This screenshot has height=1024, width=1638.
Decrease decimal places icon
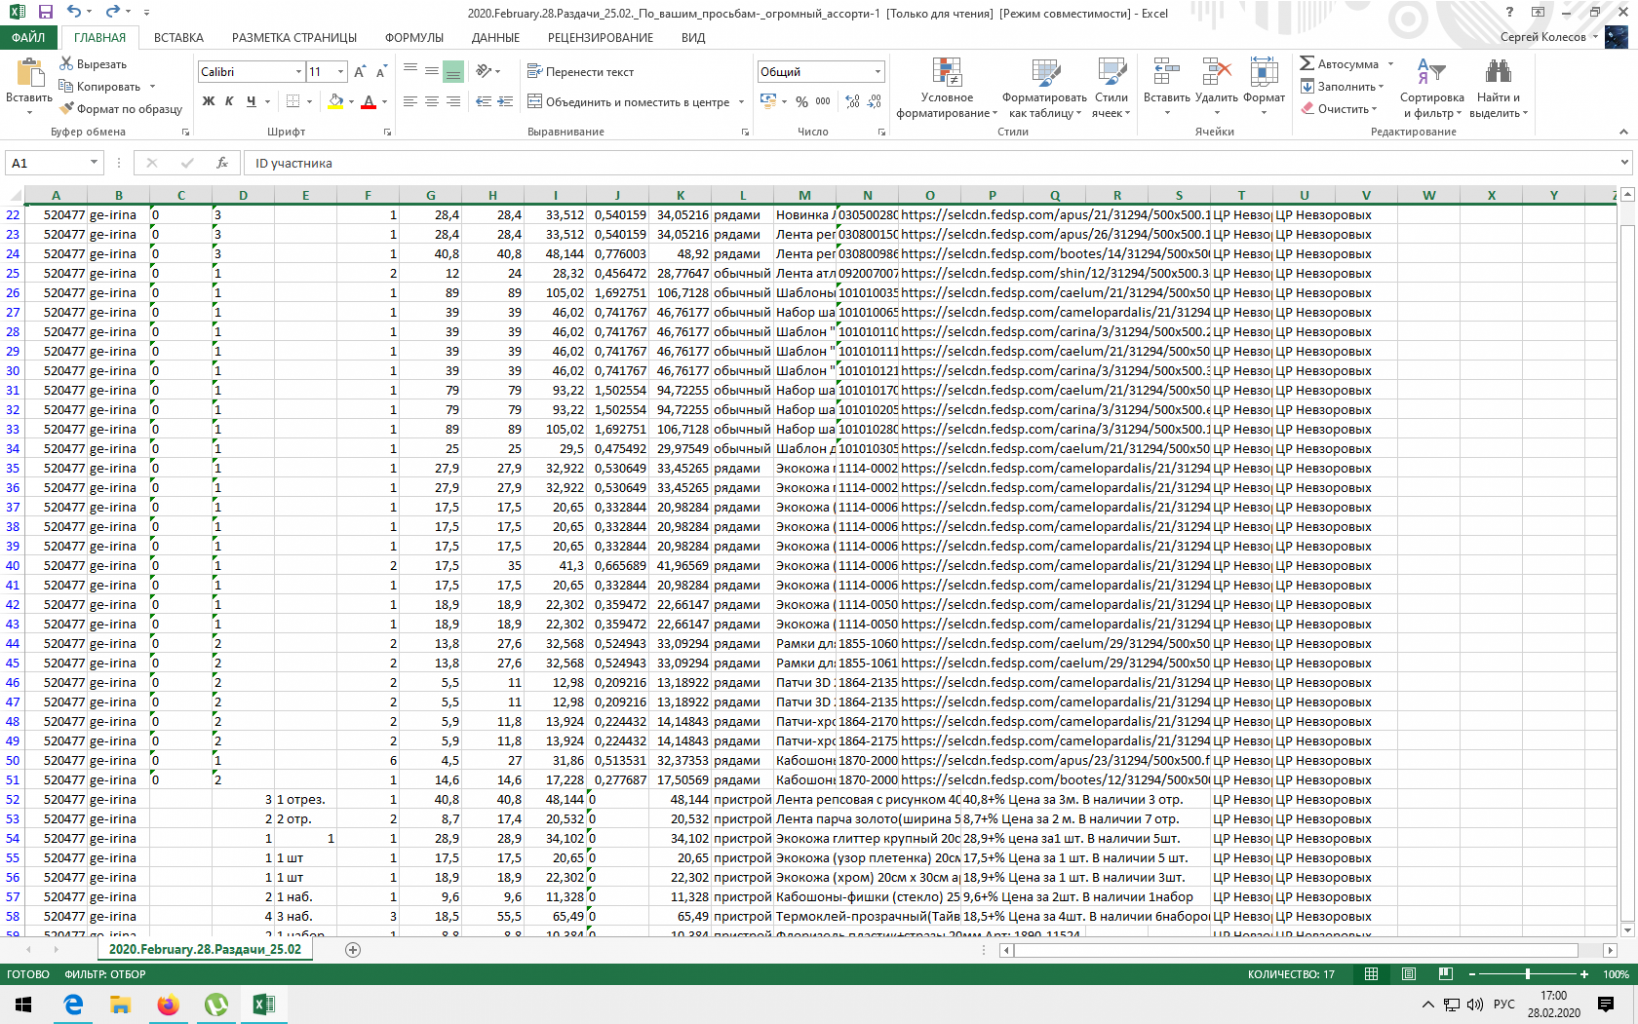tap(874, 101)
